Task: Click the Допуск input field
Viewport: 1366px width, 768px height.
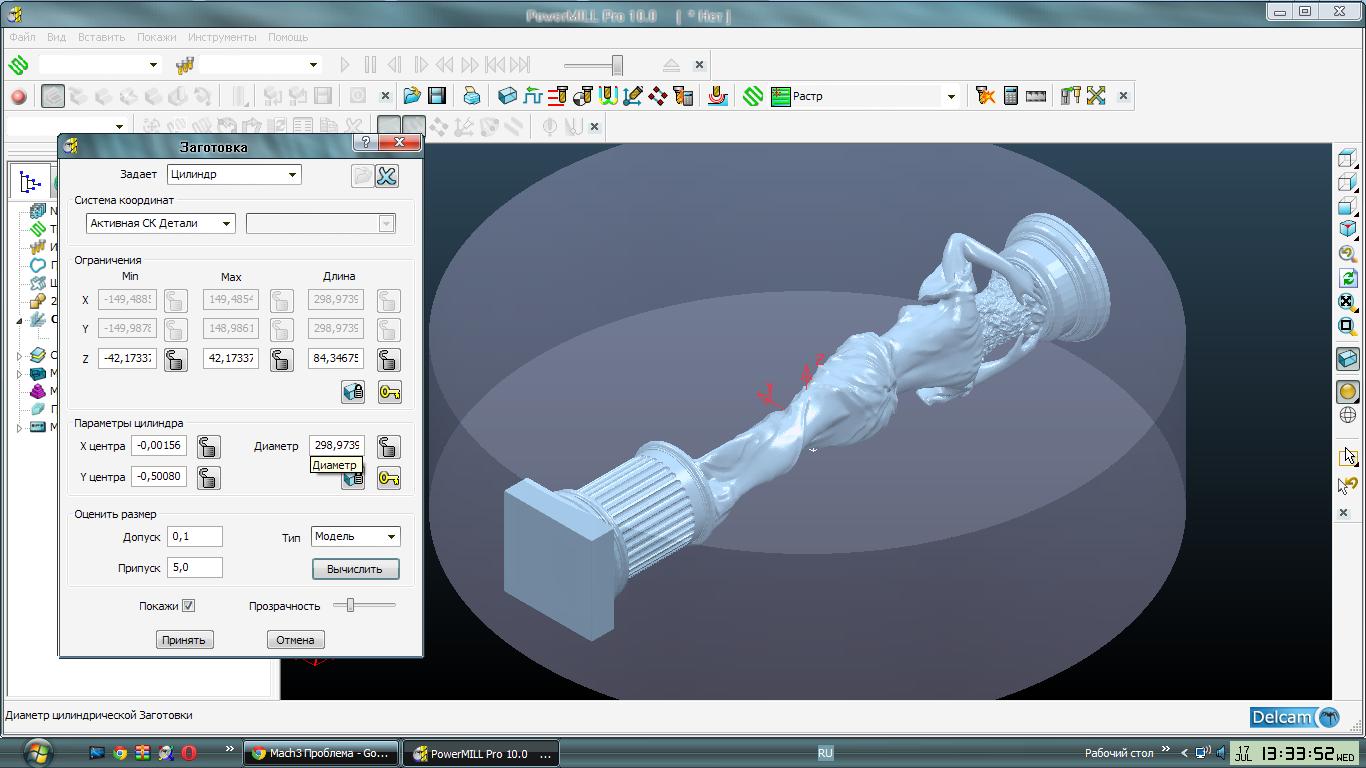Action: (x=195, y=537)
